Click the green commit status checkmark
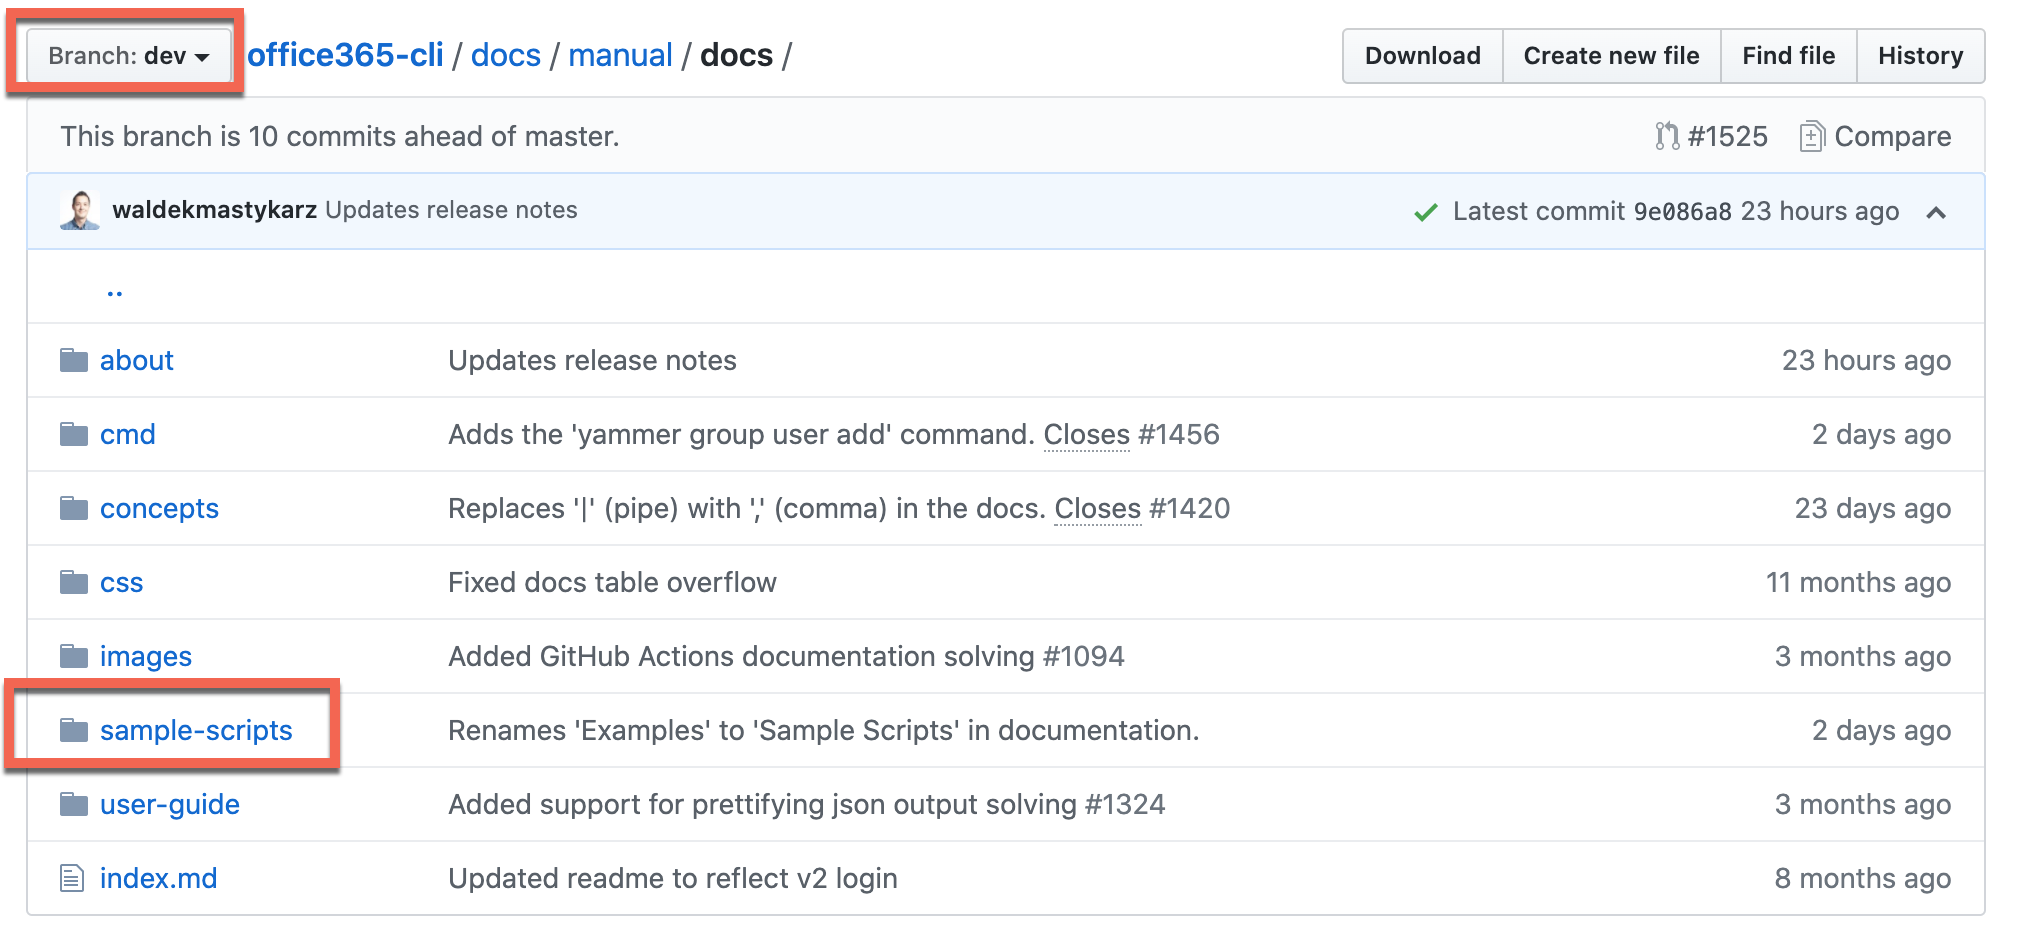Image resolution: width=2020 pixels, height=948 pixels. (1425, 212)
